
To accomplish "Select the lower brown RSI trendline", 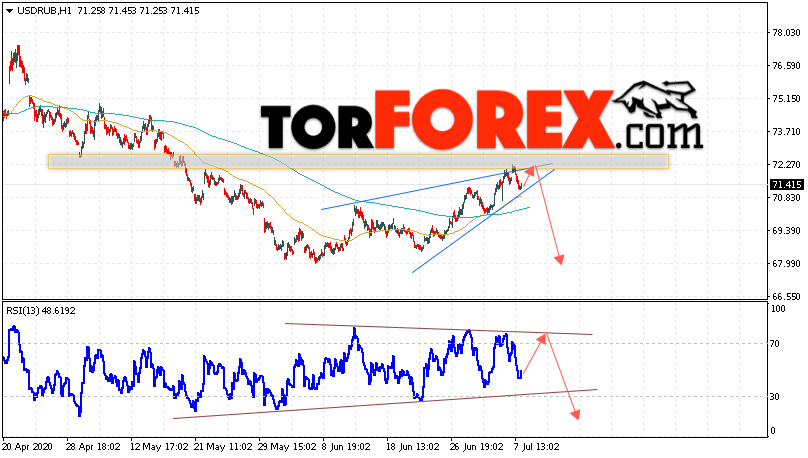I will coord(385,404).
